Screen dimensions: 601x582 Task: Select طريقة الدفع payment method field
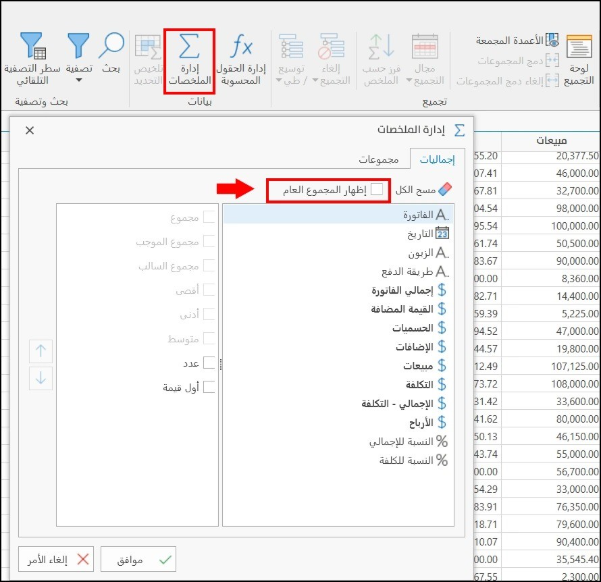point(338,271)
